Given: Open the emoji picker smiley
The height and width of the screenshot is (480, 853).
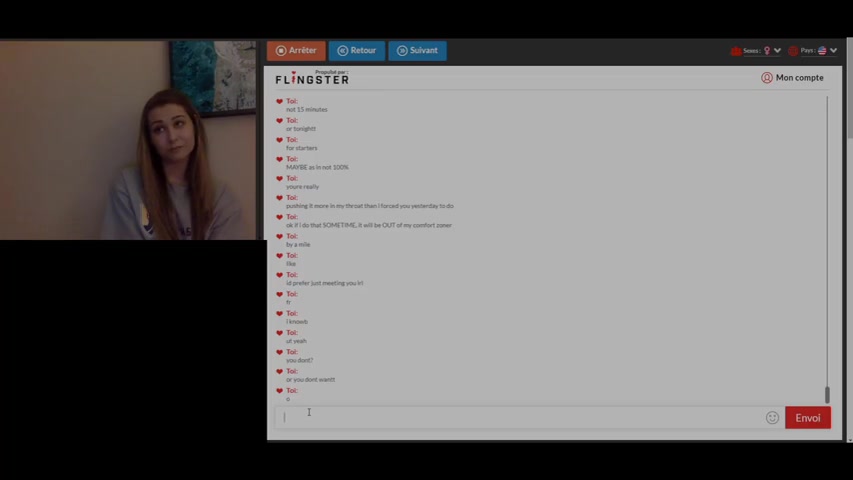Looking at the screenshot, I should click(772, 418).
